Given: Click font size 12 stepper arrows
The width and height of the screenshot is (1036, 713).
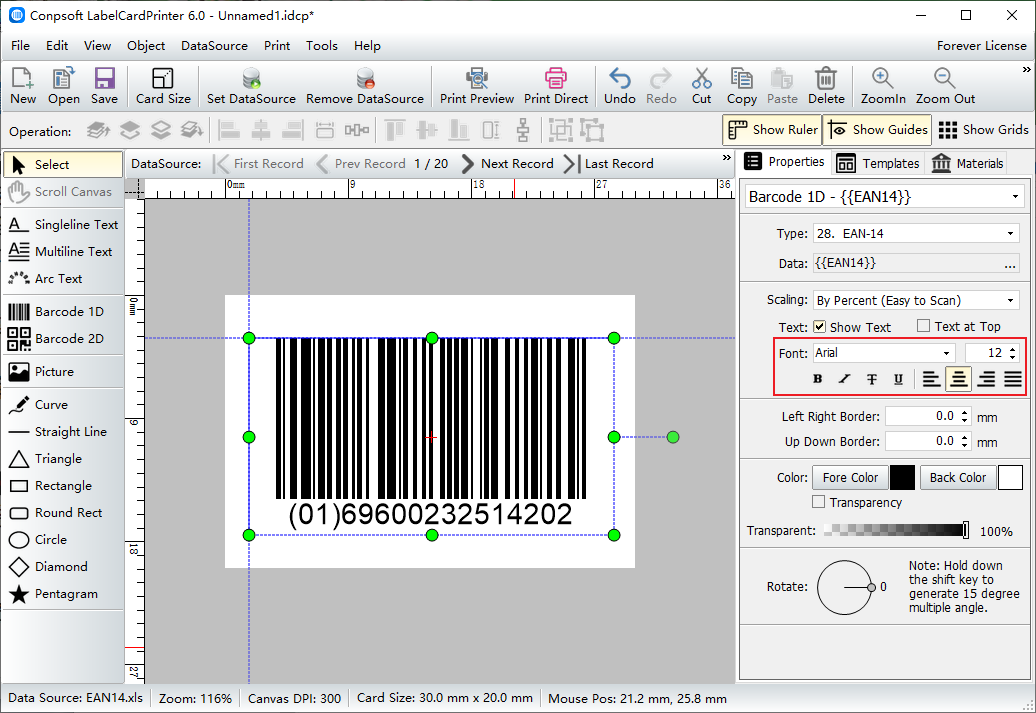Looking at the screenshot, I should pyautogui.click(x=1013, y=354).
